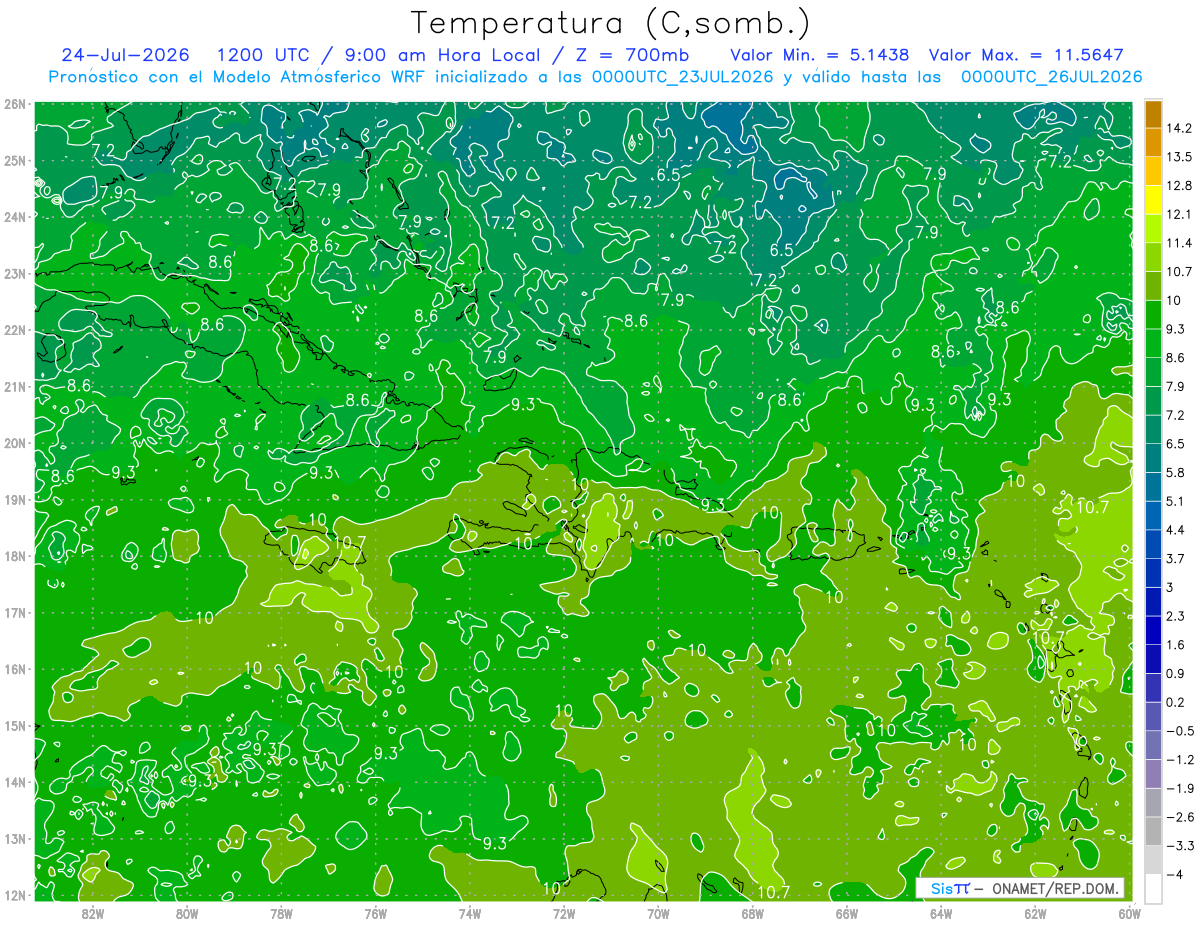The height and width of the screenshot is (927, 1200).
Task: Click the 4.4 value on color scale
Action: pos(1175,530)
